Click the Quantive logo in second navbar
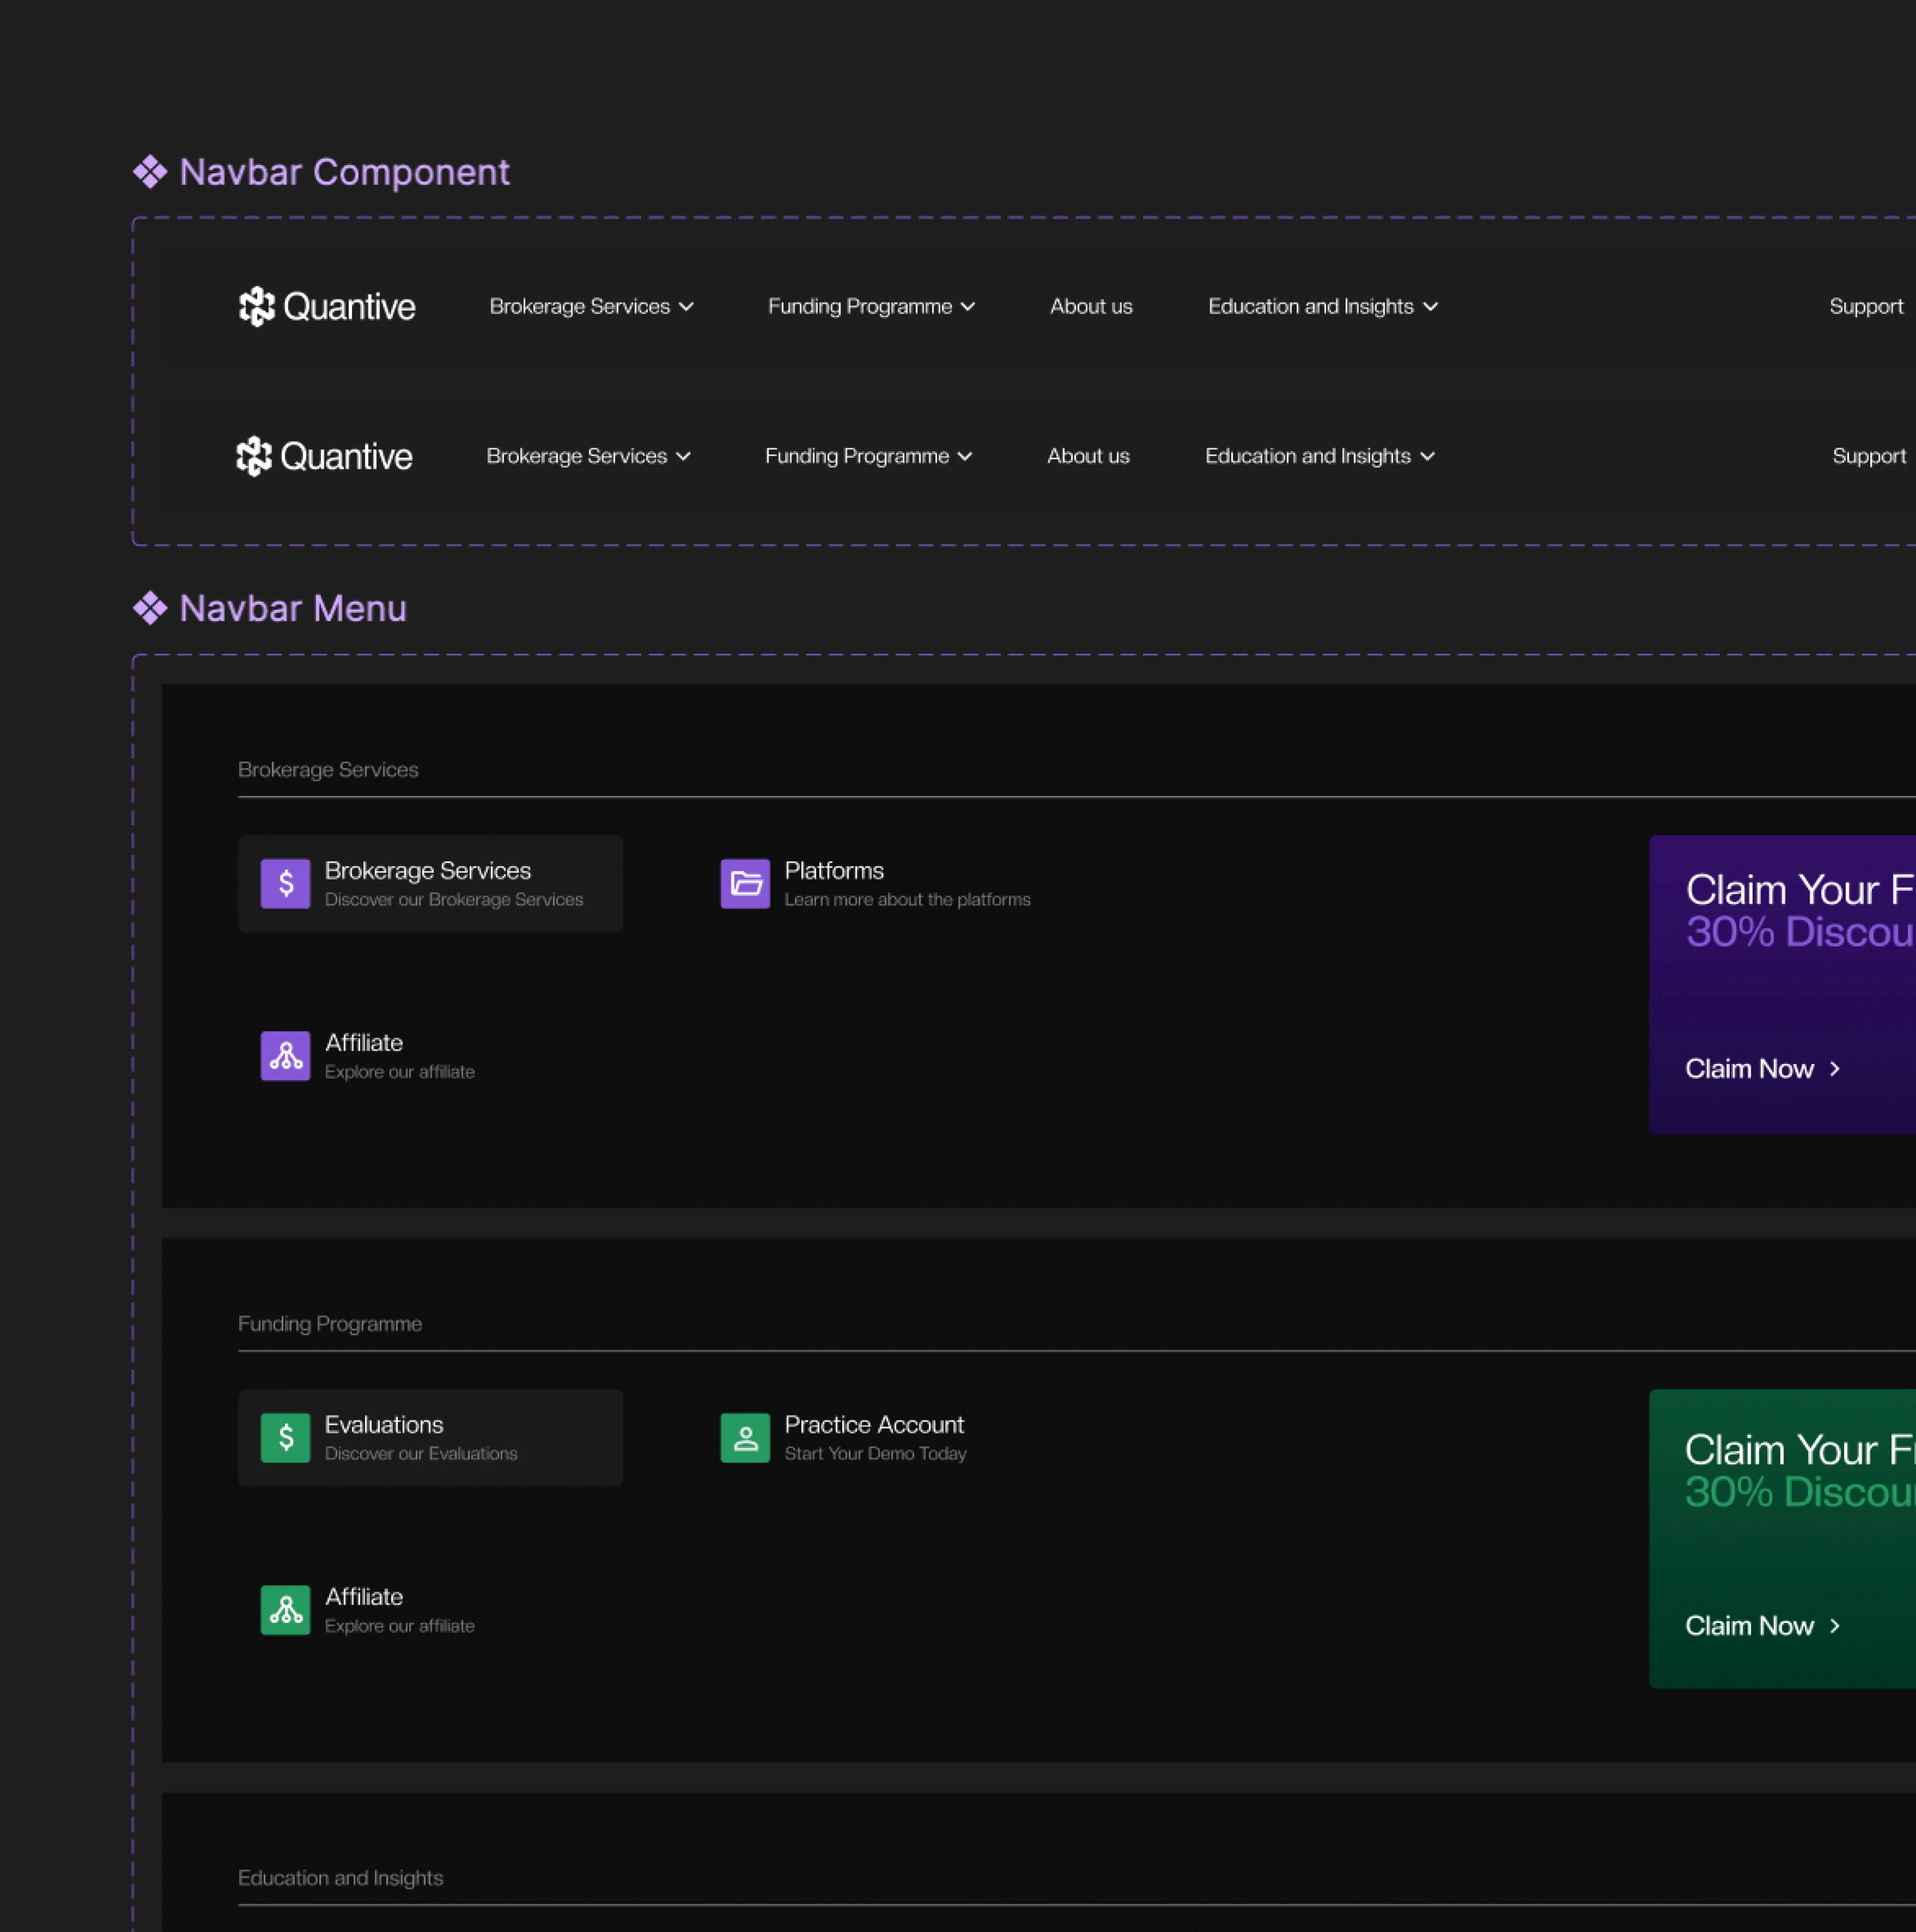1916x1932 pixels. pos(323,456)
